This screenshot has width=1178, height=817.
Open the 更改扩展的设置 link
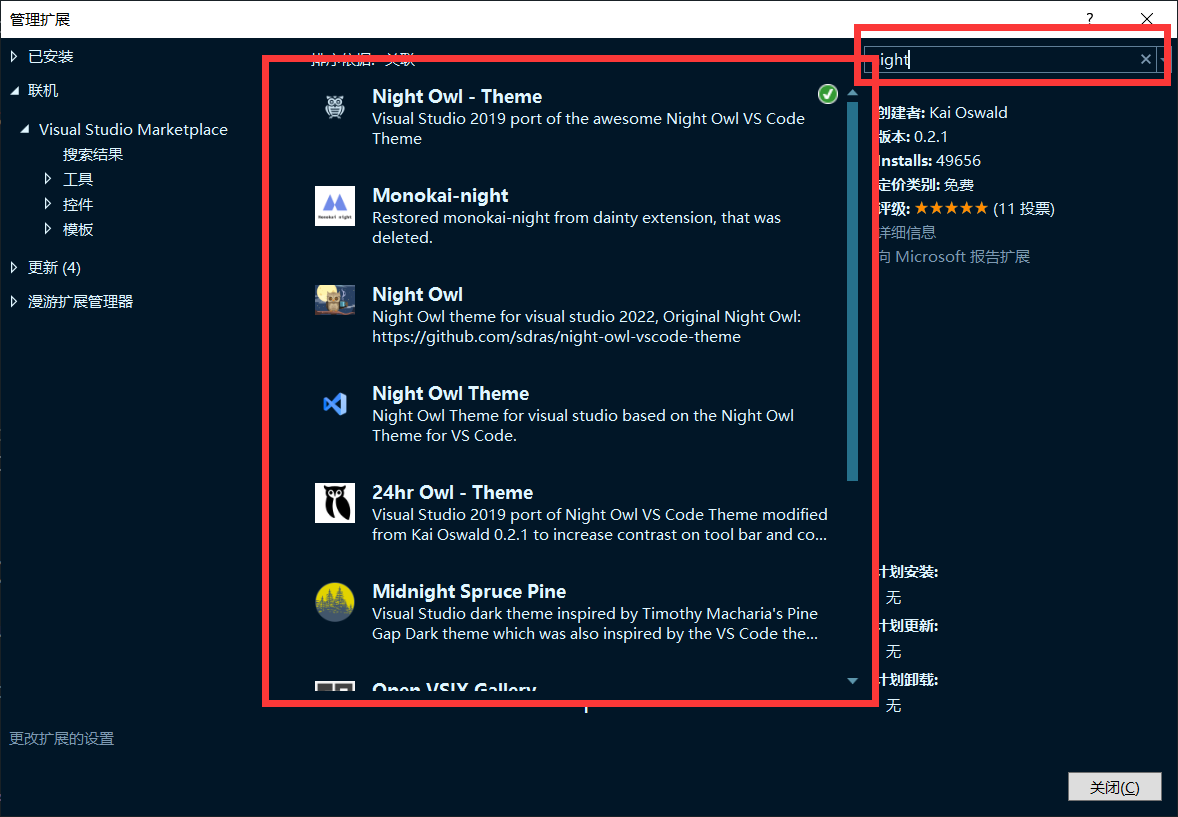[x=62, y=738]
